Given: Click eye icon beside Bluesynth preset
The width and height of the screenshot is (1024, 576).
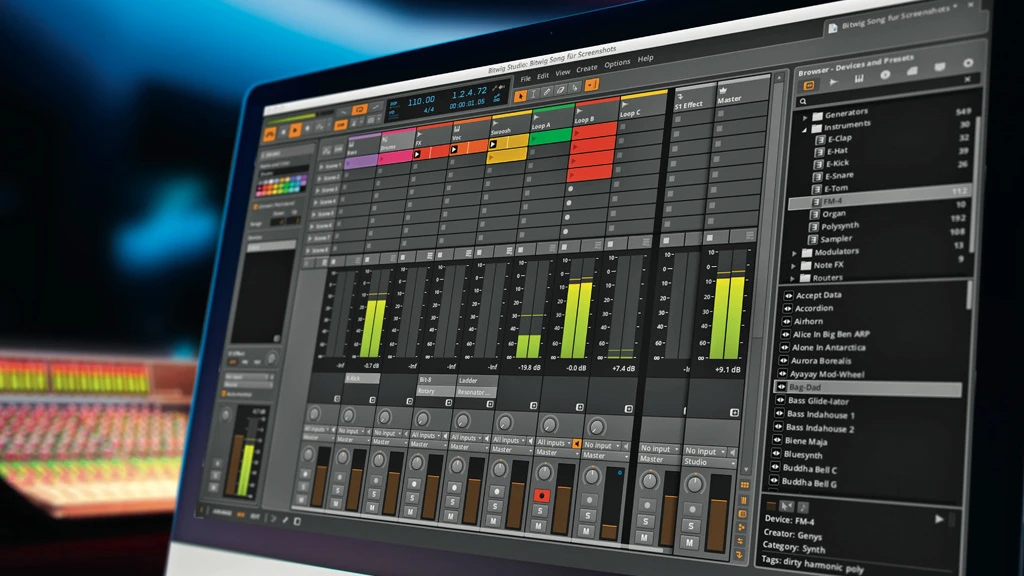Looking at the screenshot, I should [776, 455].
